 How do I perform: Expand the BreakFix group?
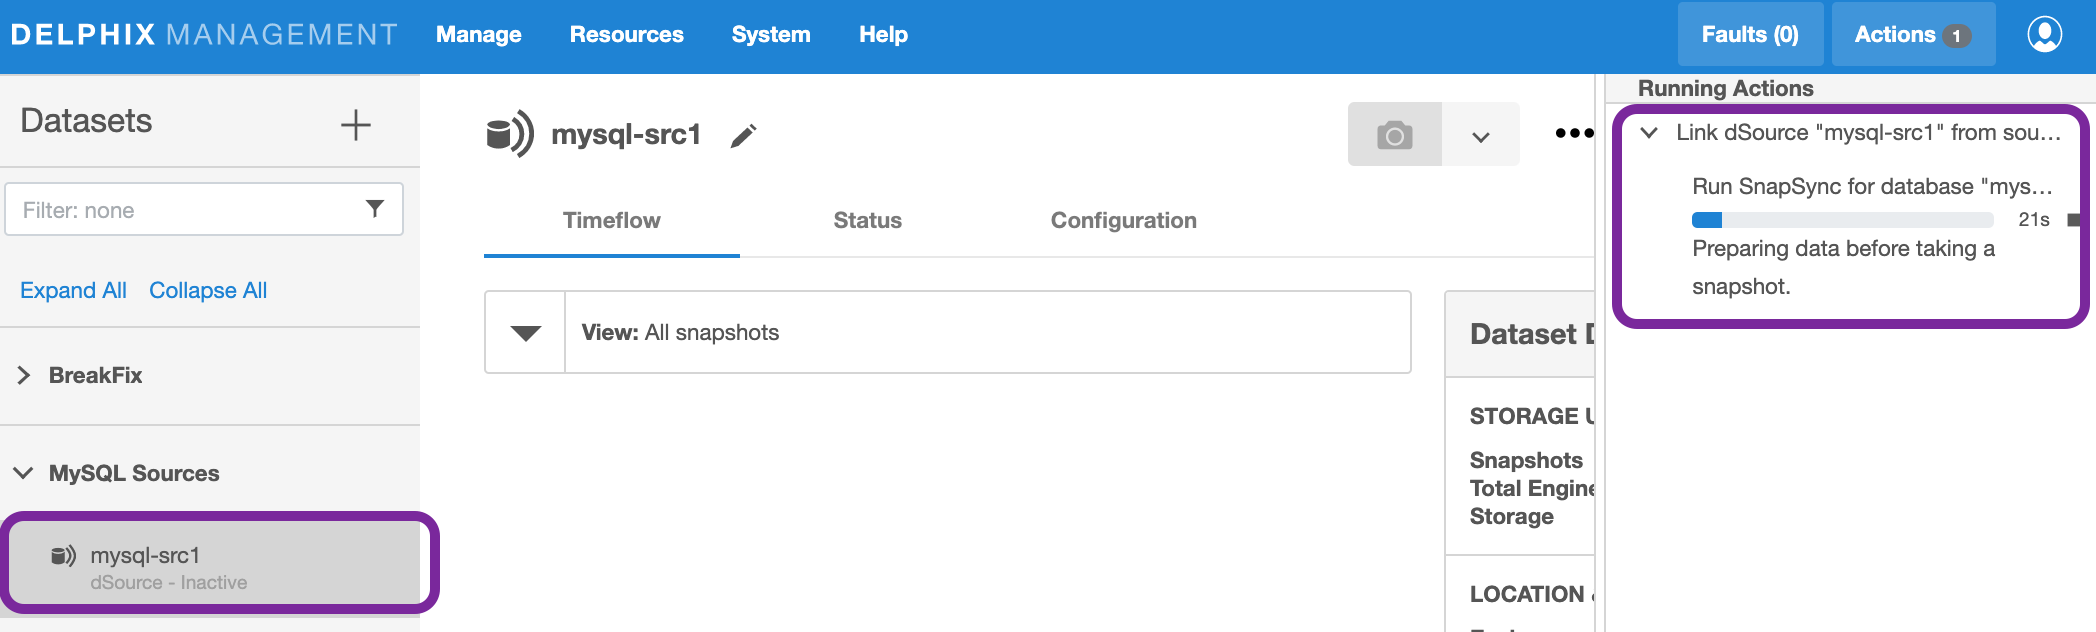(x=24, y=375)
